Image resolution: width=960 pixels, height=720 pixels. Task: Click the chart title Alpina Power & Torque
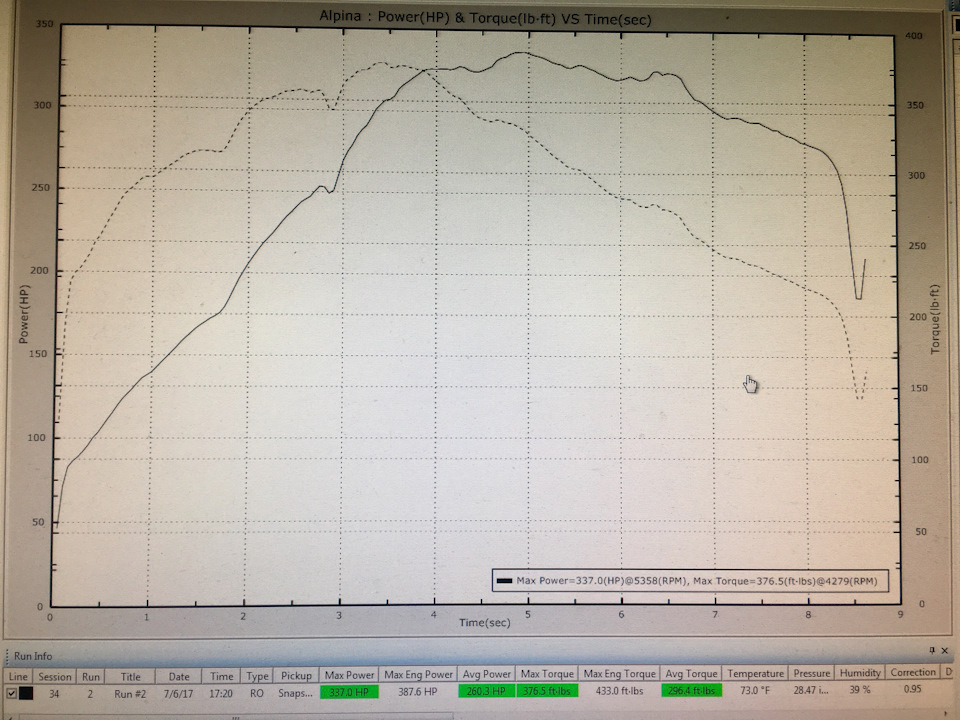(x=485, y=17)
